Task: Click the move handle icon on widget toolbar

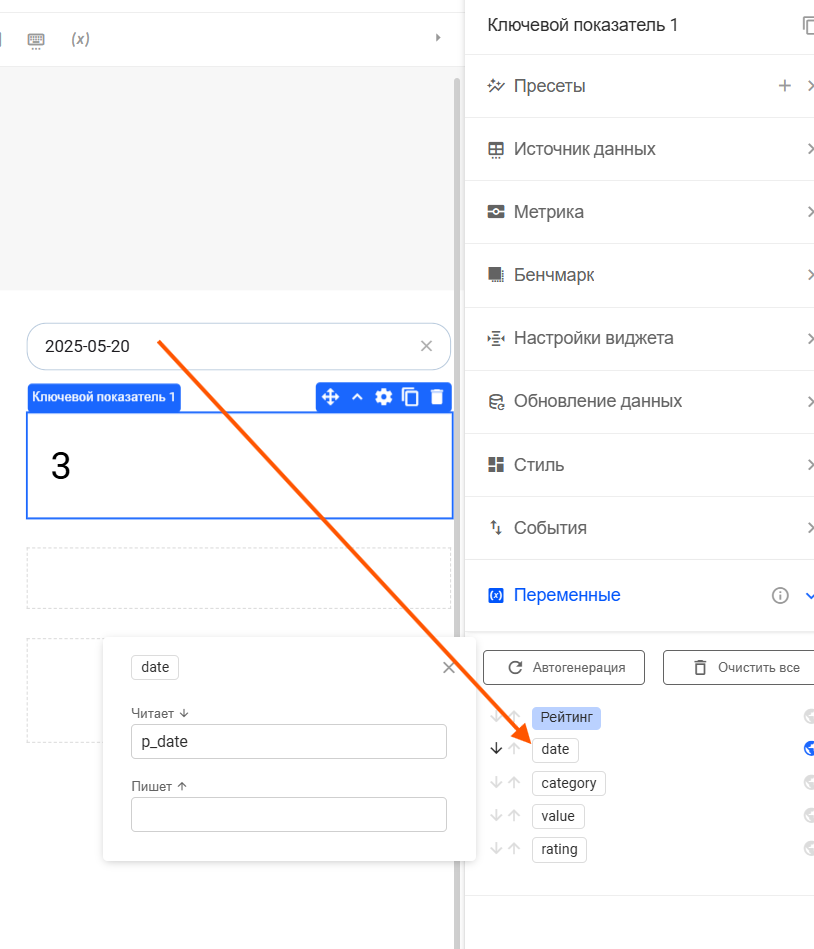Action: 331,397
